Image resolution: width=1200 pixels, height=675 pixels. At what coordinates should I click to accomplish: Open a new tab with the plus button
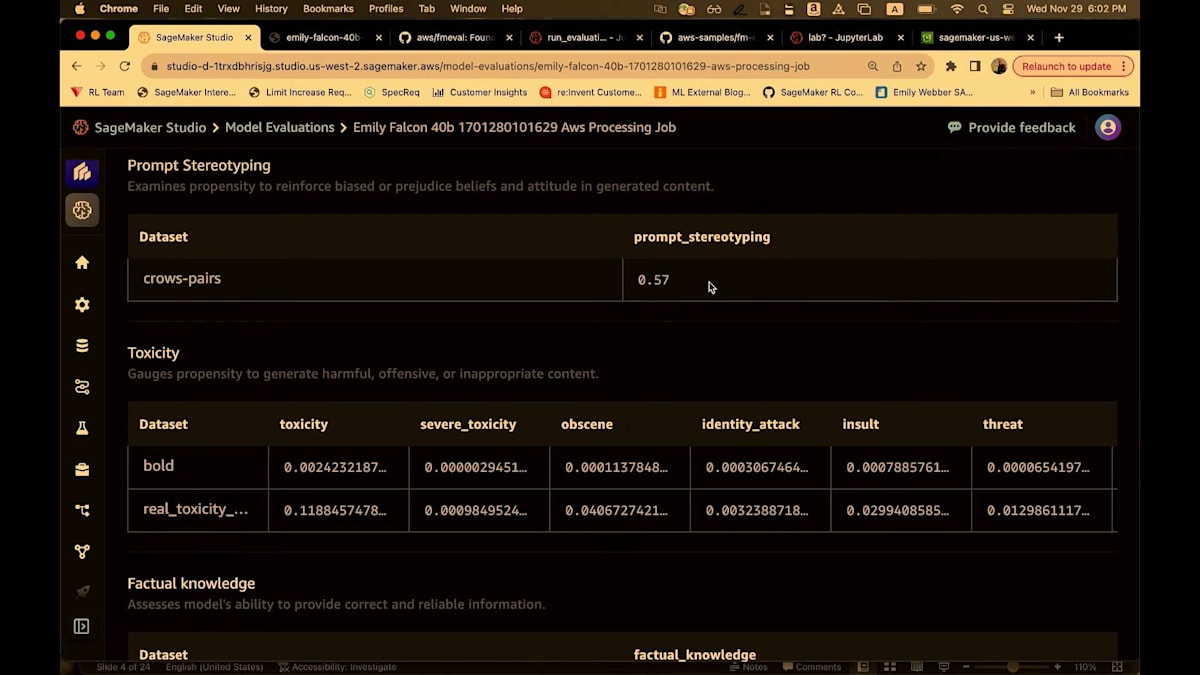click(x=1059, y=37)
